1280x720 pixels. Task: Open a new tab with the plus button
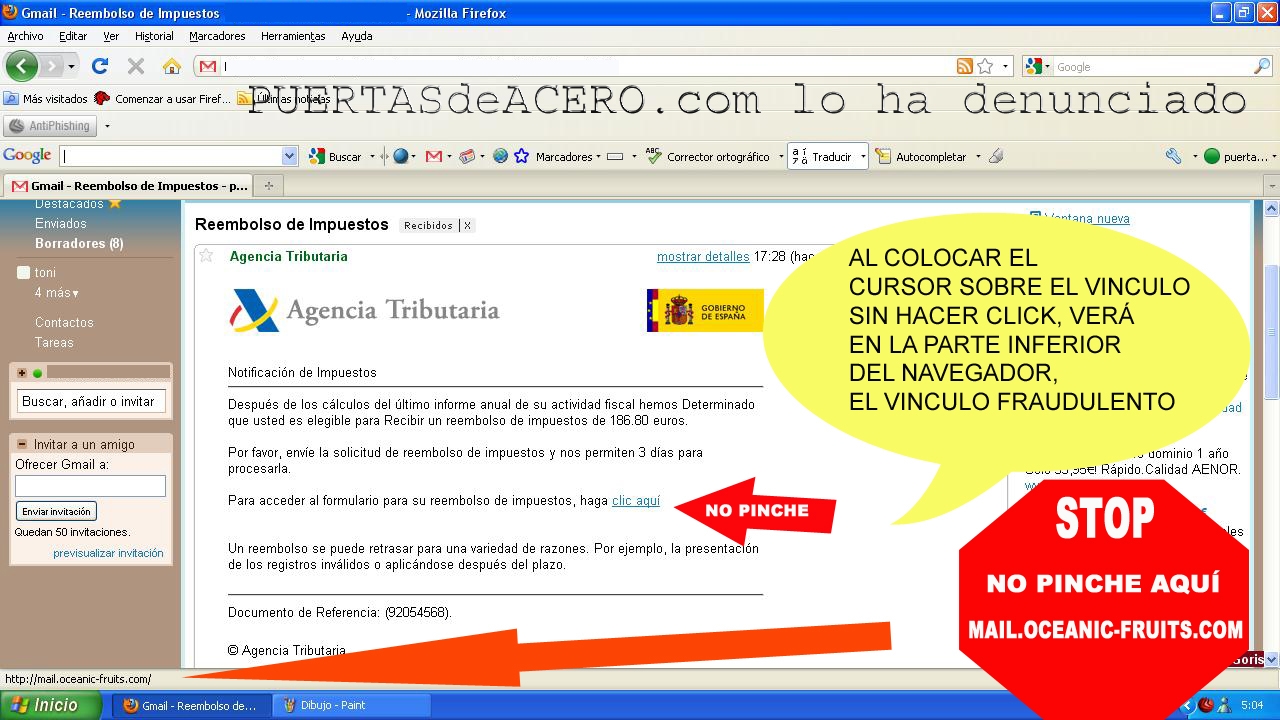click(x=268, y=186)
